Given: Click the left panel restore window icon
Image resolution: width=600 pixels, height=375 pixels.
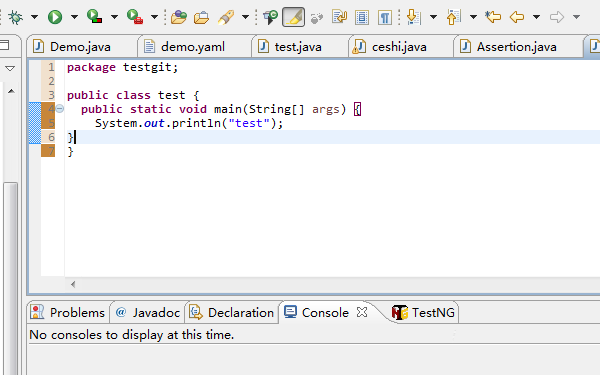Looking at the screenshot, I should tap(5, 45).
